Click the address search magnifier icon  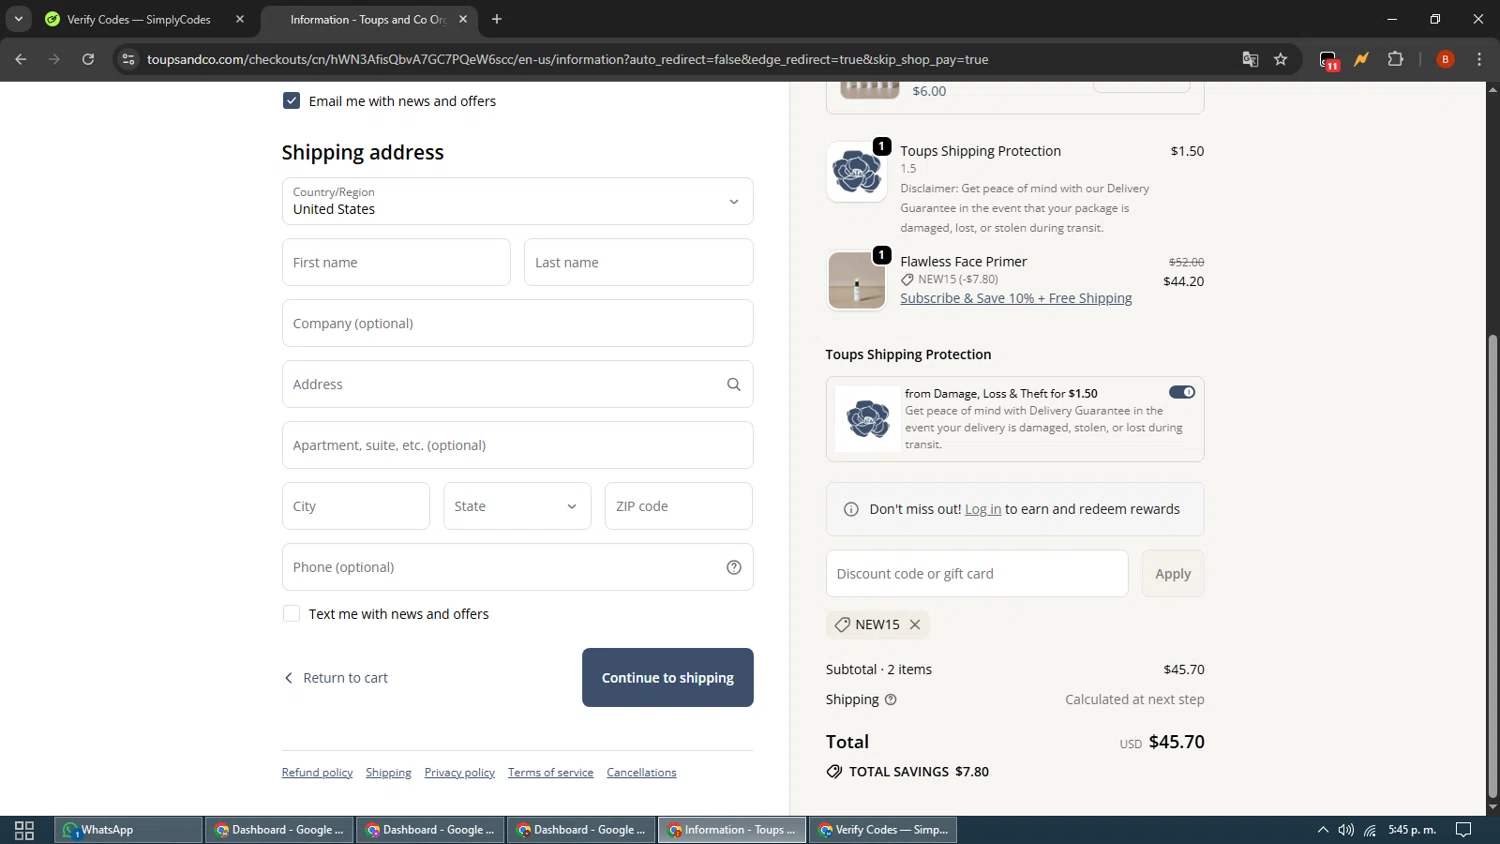coord(734,384)
